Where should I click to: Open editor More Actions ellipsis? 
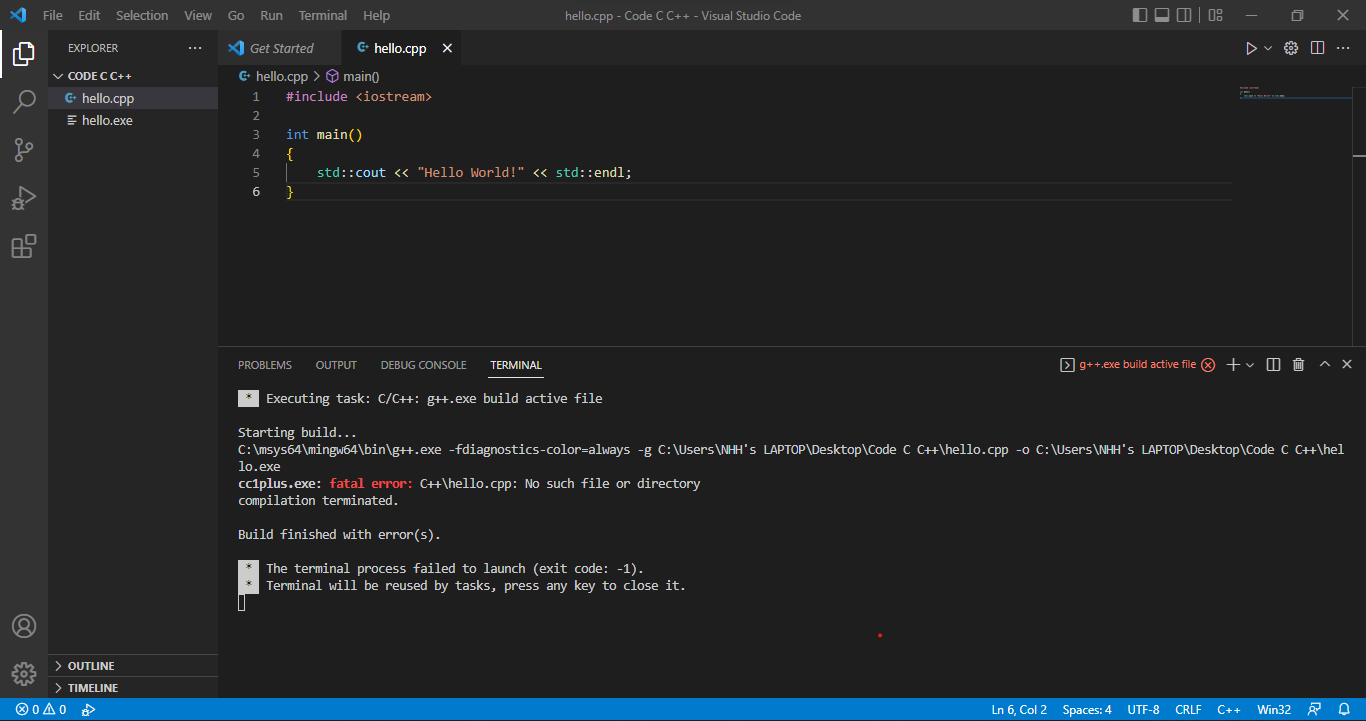coord(1344,48)
